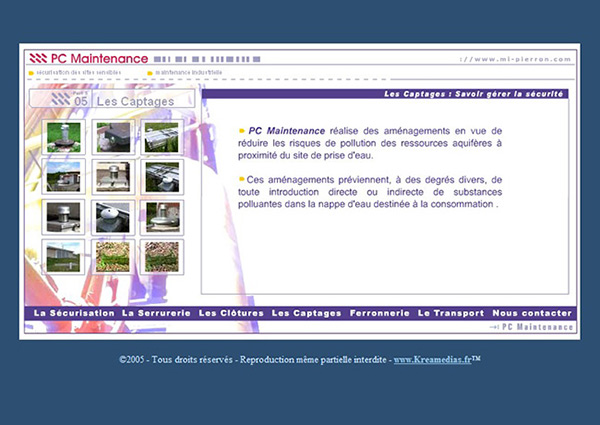Viewport: 600px width, 425px height.
Task: Open second-row left thumbnail with blue sky
Action: [x=64, y=177]
